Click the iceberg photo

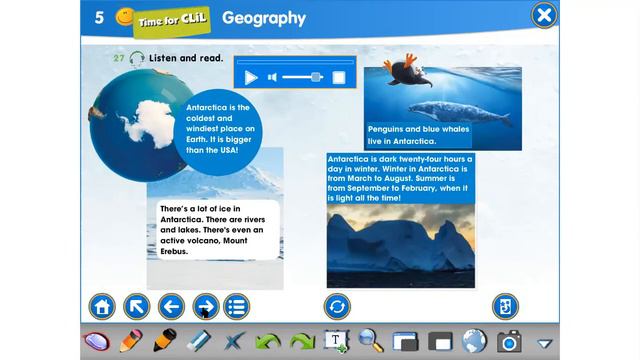point(400,246)
